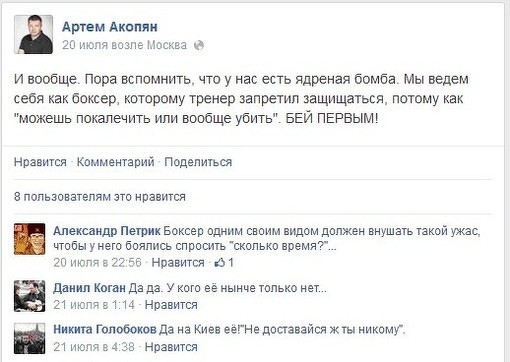
Task: View the 8 users who like this
Action: pos(100,197)
